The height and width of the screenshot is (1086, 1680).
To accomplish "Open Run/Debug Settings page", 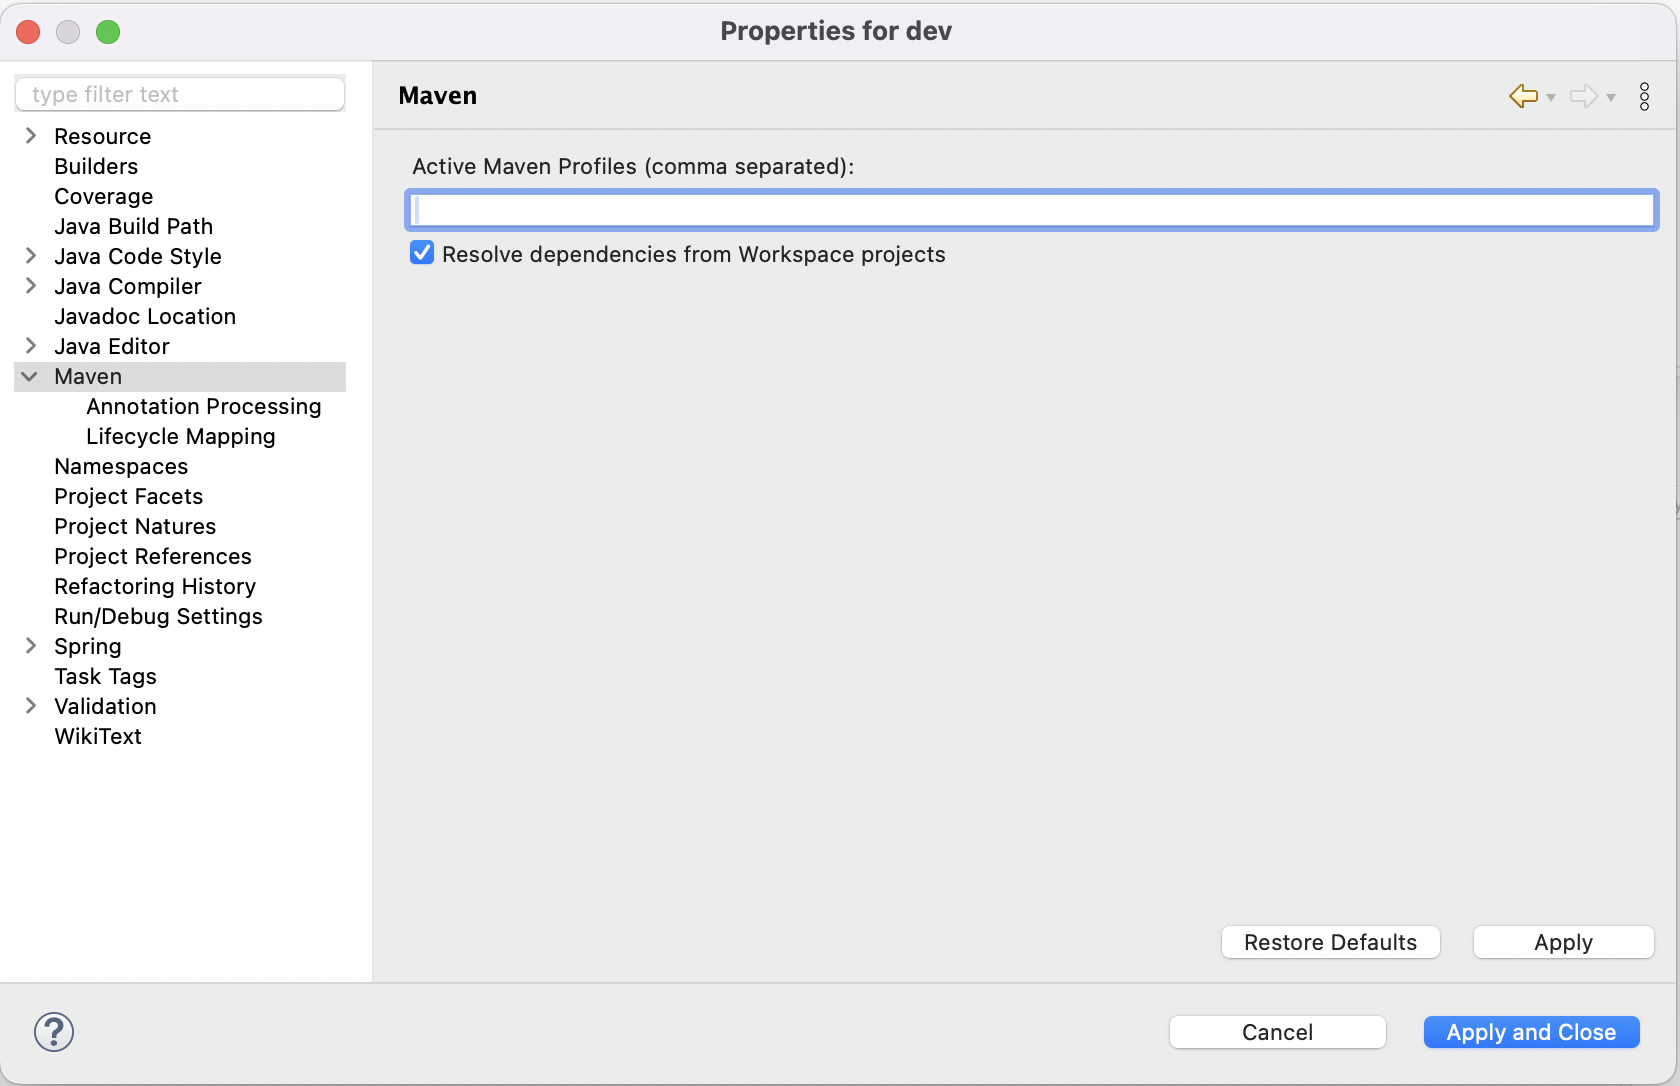I will pyautogui.click(x=159, y=616).
